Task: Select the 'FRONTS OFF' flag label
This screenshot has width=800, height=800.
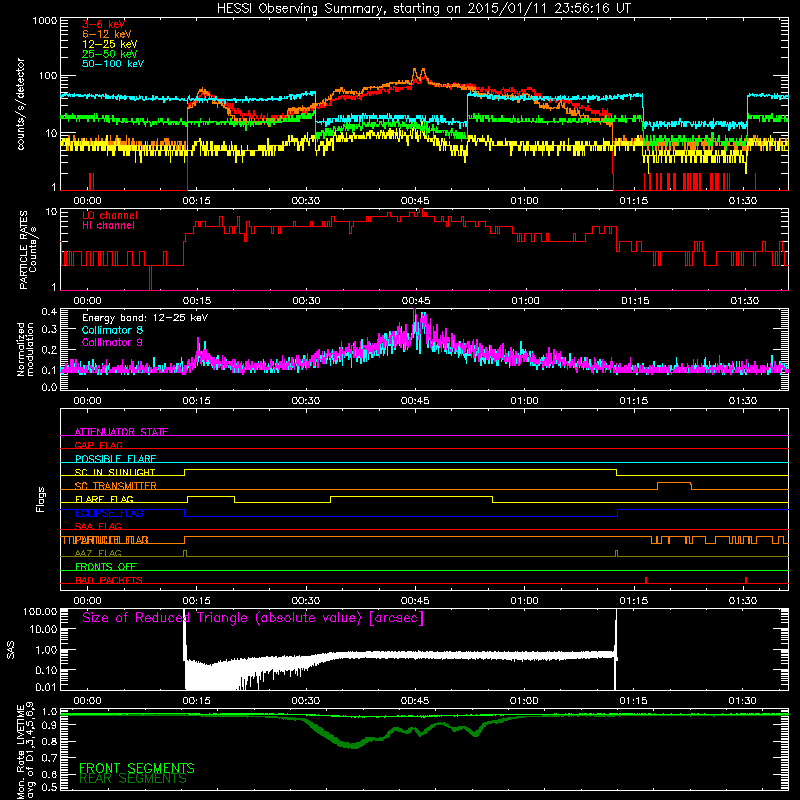Action: 106,567
